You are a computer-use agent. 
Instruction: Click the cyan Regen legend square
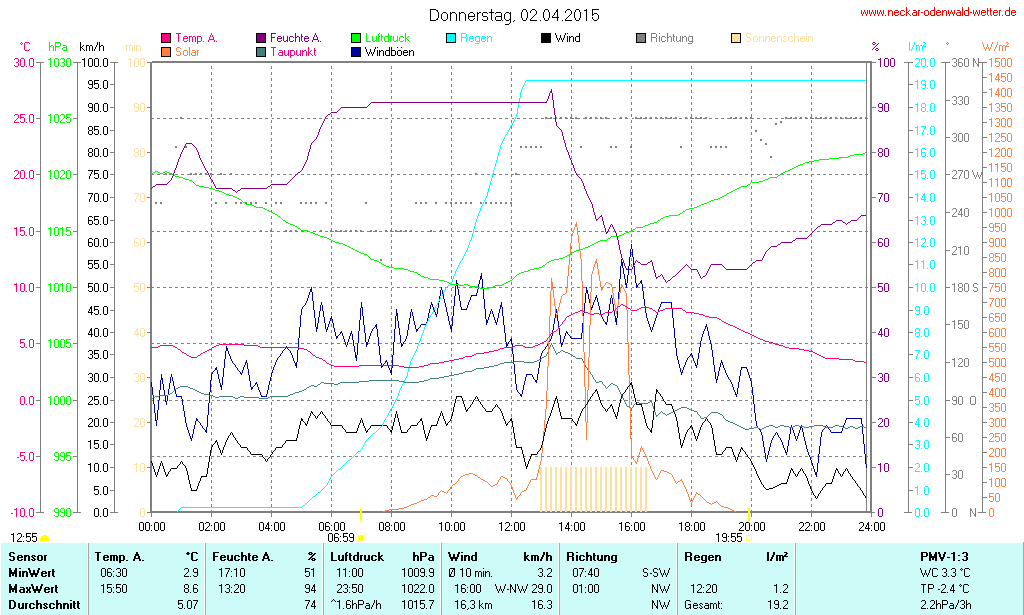pos(451,38)
